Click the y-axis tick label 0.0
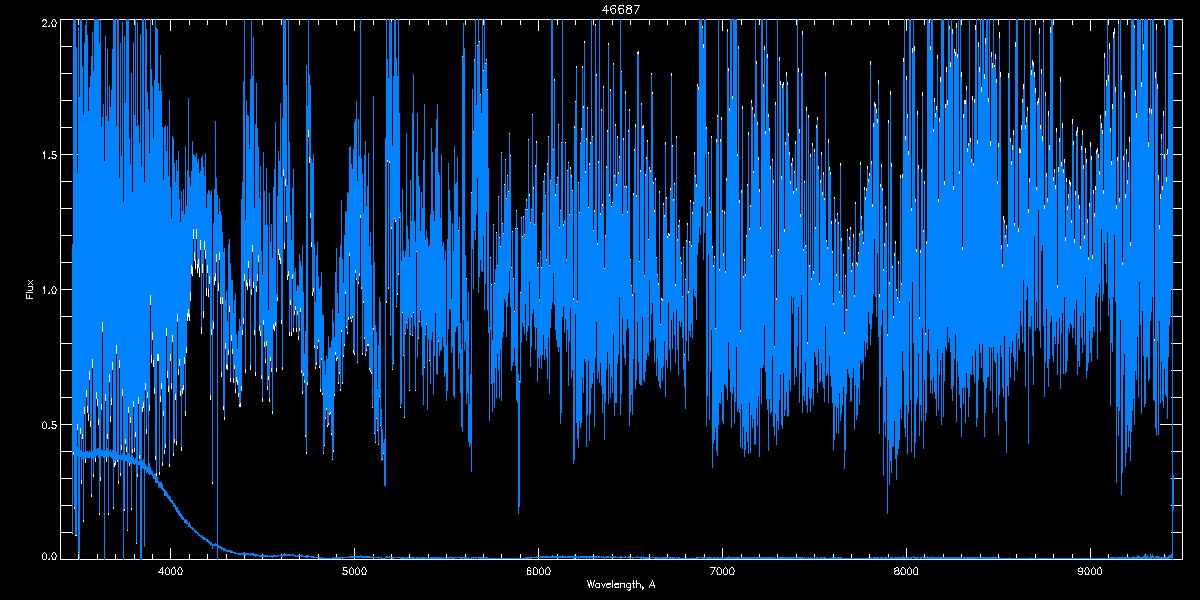 click(48, 555)
